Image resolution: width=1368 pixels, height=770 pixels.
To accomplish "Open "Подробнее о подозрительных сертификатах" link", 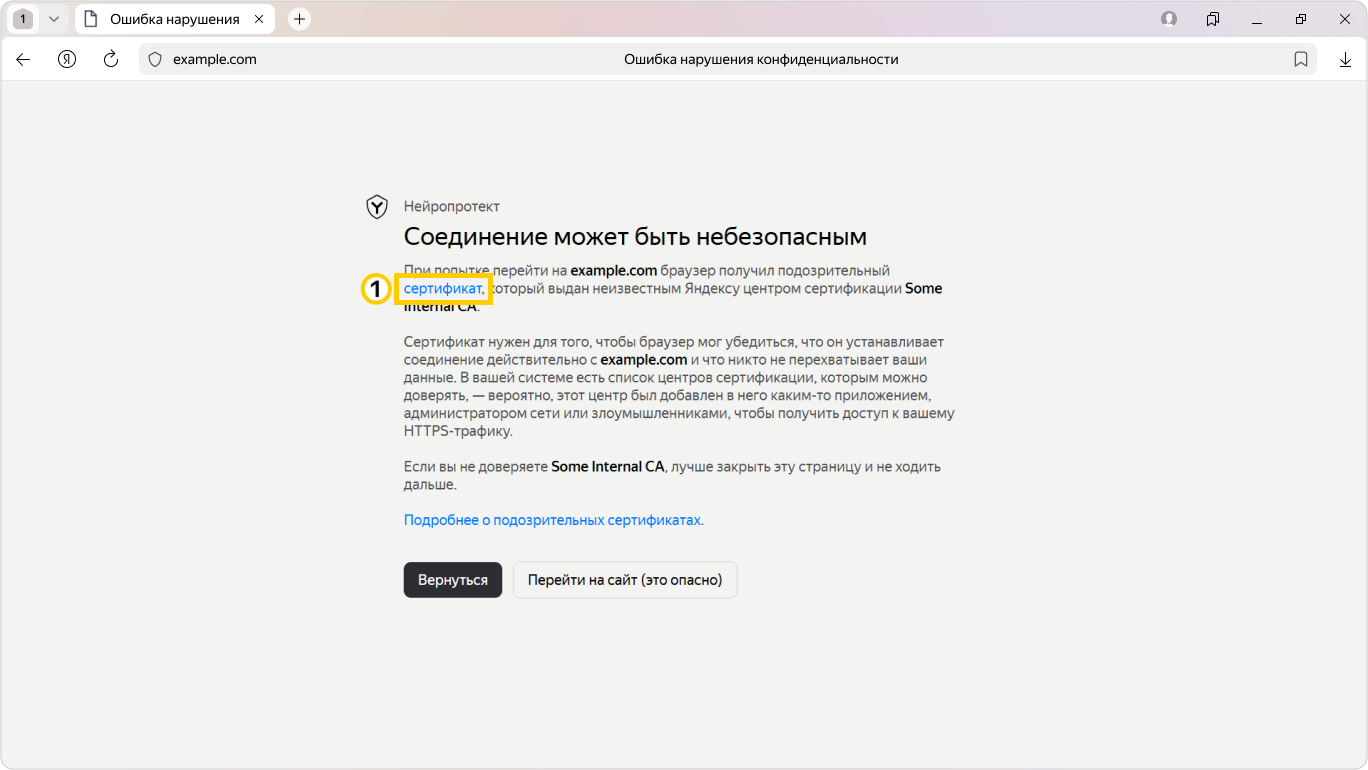I will pos(552,520).
